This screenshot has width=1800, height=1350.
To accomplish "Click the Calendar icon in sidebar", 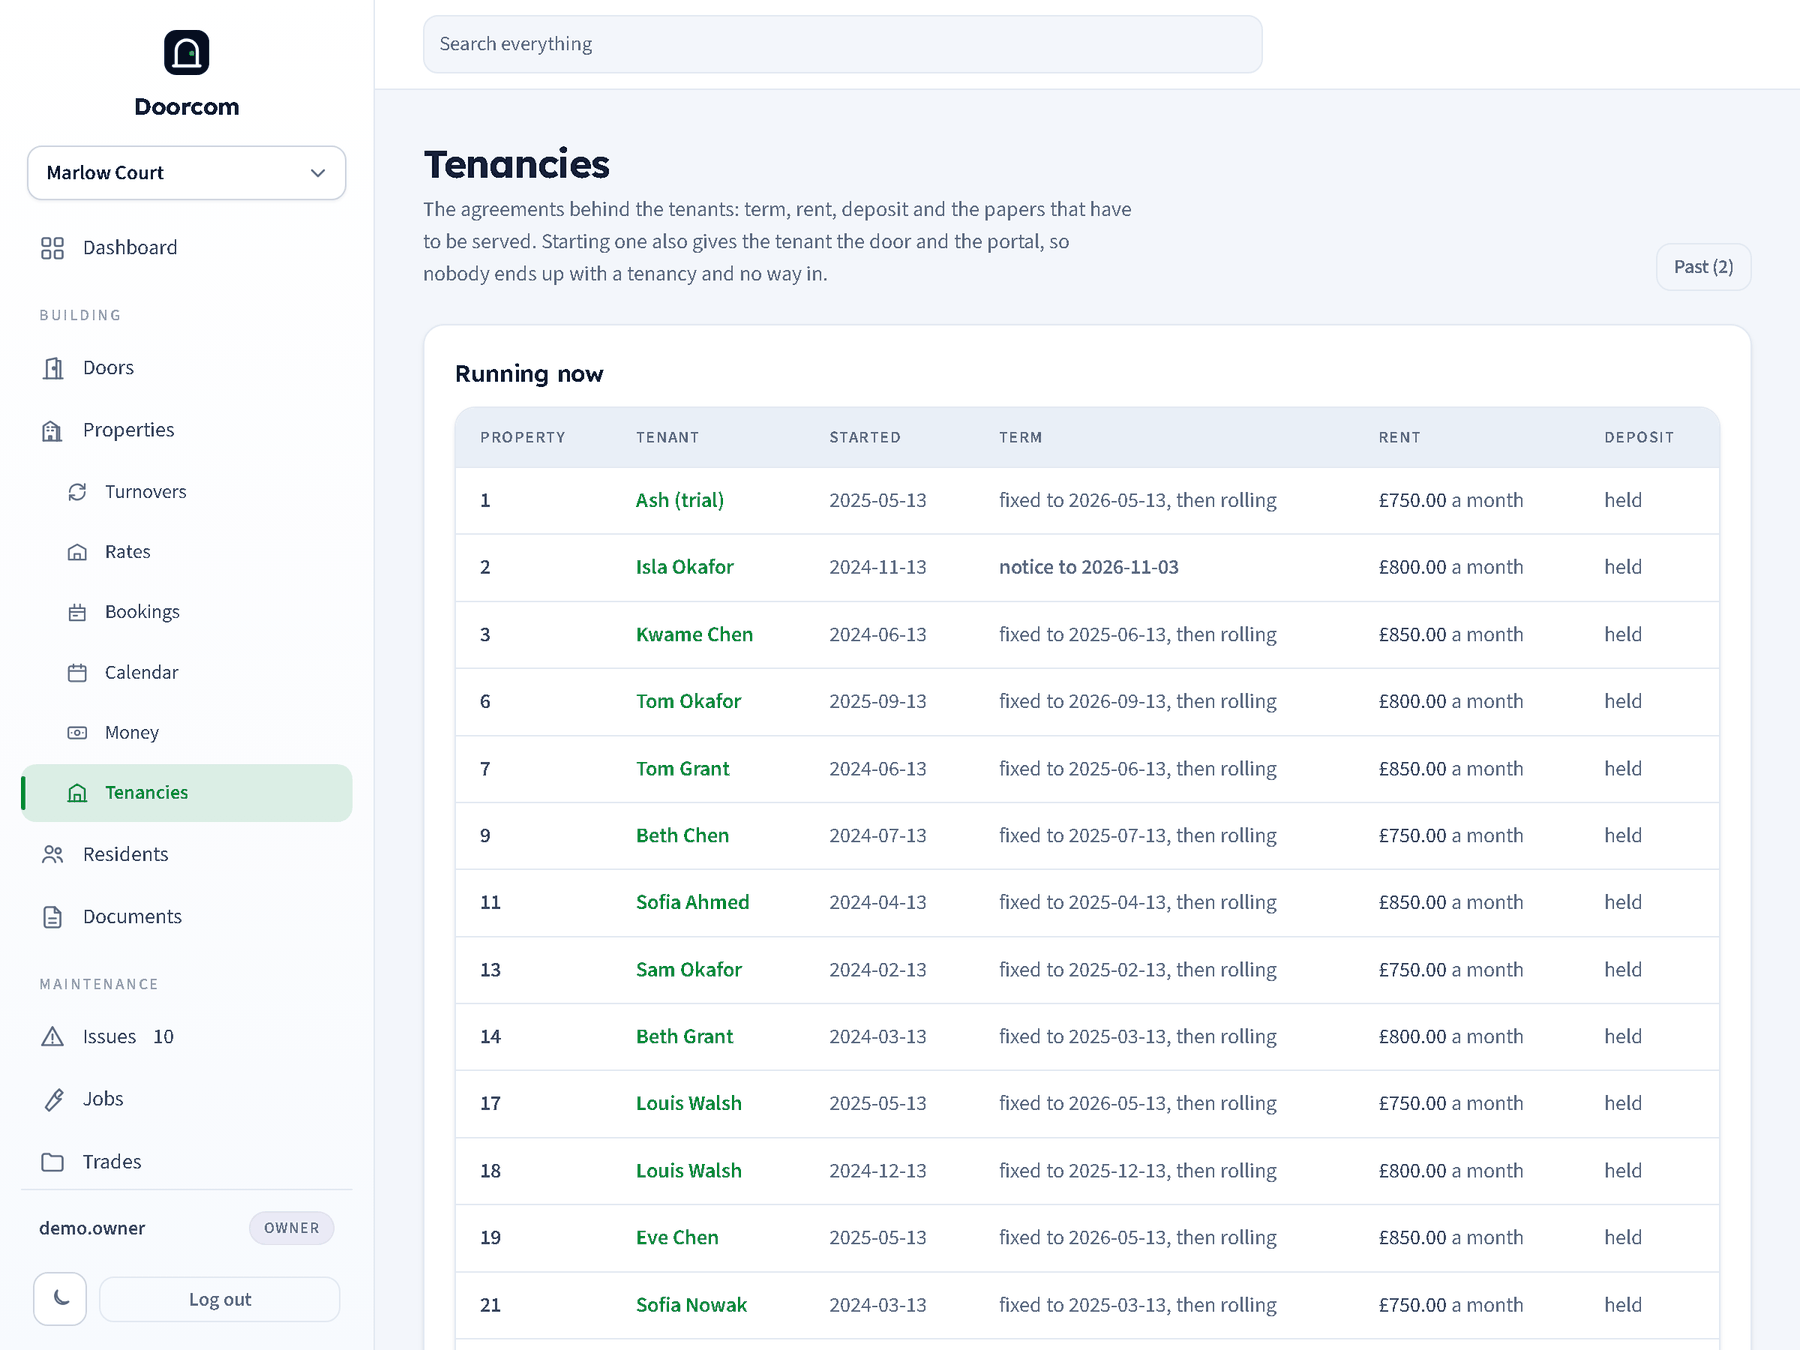I will click(x=77, y=673).
